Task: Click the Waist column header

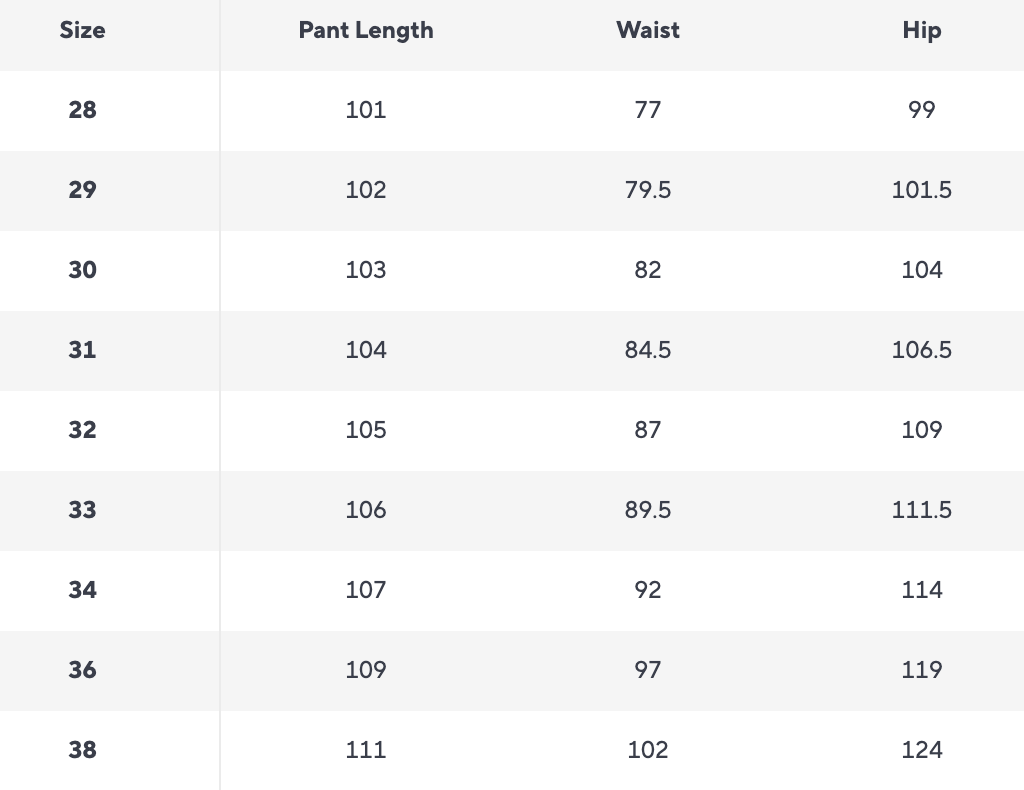Action: pos(648,30)
